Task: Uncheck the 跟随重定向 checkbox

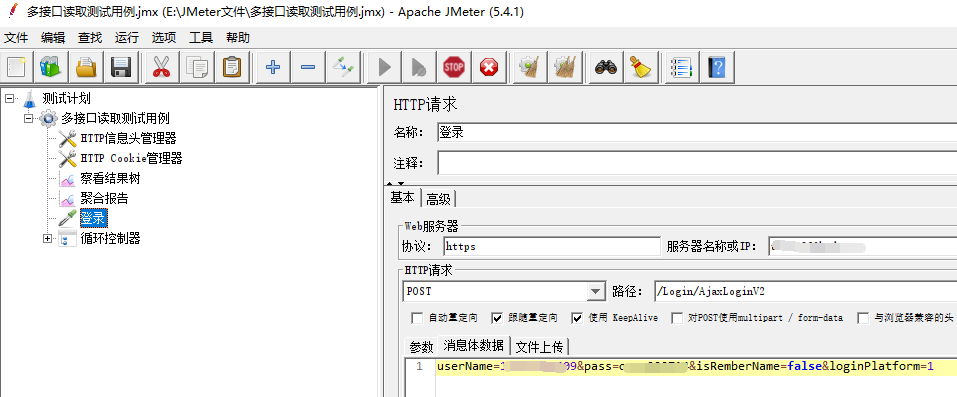Action: 497,318
